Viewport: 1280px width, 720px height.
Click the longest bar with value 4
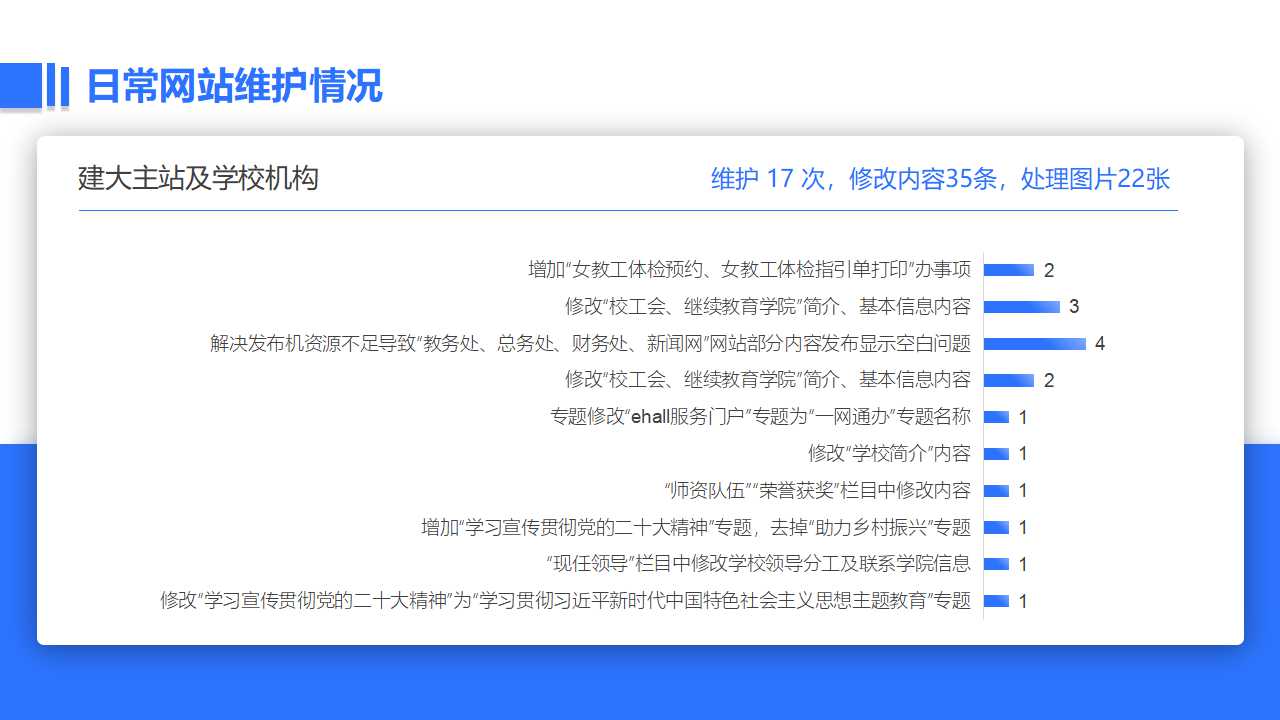1035,344
